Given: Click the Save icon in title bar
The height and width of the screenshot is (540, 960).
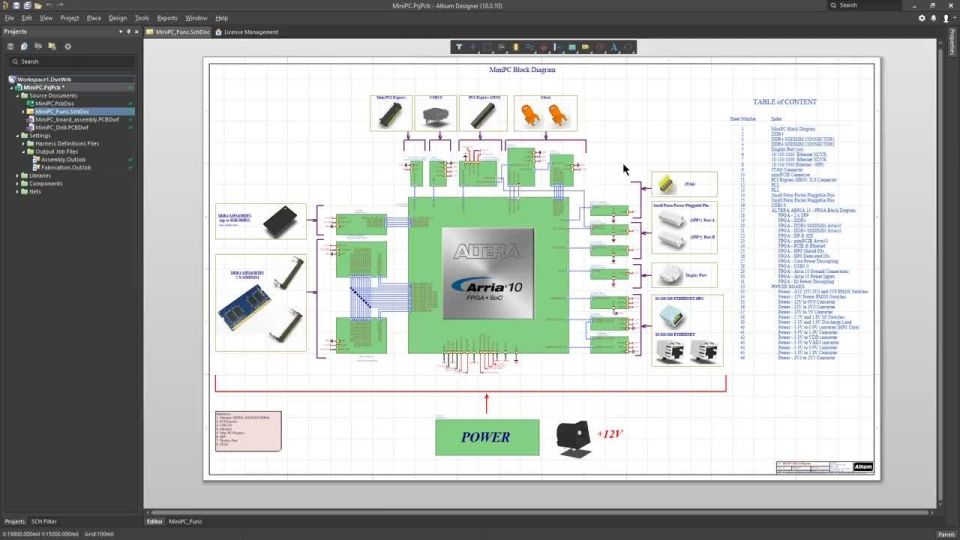Looking at the screenshot, I should [x=17, y=6].
